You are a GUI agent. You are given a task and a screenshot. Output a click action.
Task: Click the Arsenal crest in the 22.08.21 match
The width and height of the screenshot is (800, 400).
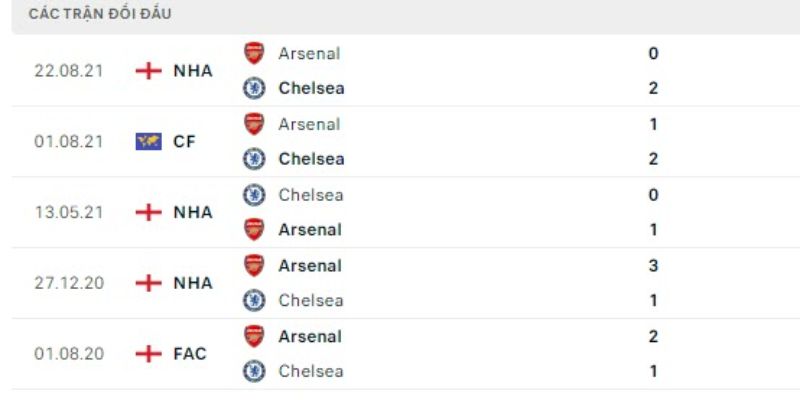[255, 54]
